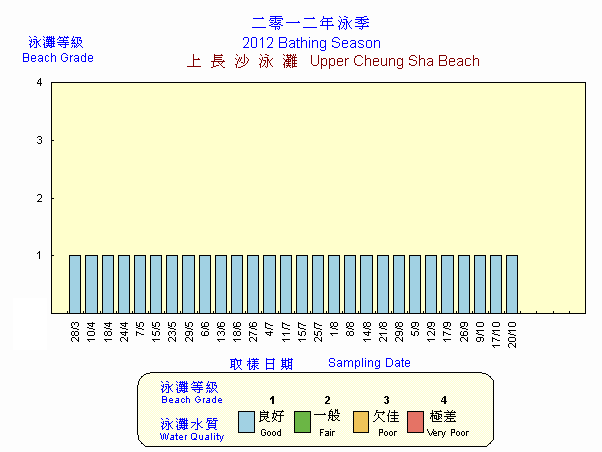Click the 18/4 sampling date label
The width and height of the screenshot is (602, 452).
(x=108, y=332)
